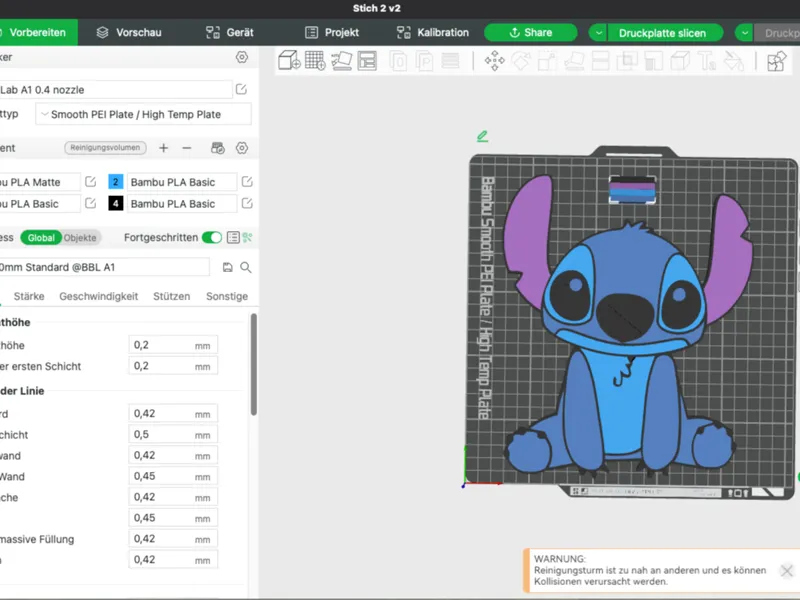Click the AMS filament sync icon
Screen dimensions: 800x600
[x=218, y=148]
